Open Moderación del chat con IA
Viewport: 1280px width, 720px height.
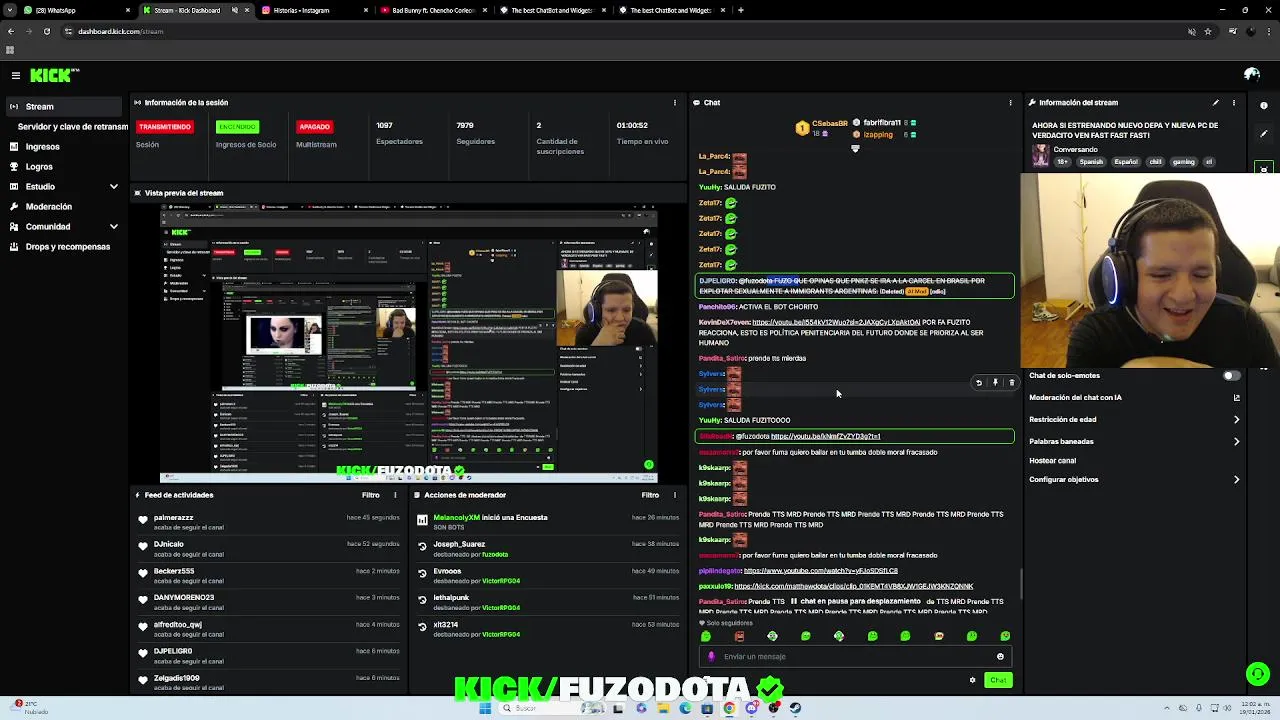click(x=1134, y=398)
